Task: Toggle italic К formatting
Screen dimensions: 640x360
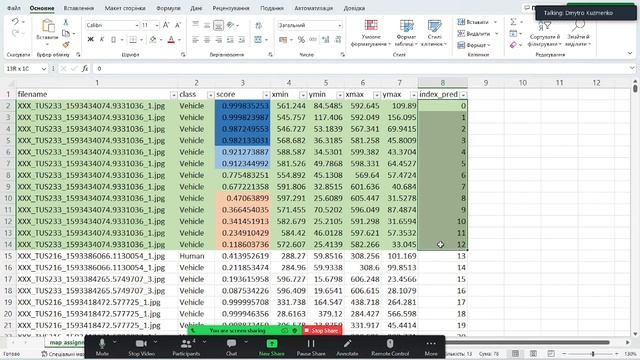Action: [x=102, y=40]
